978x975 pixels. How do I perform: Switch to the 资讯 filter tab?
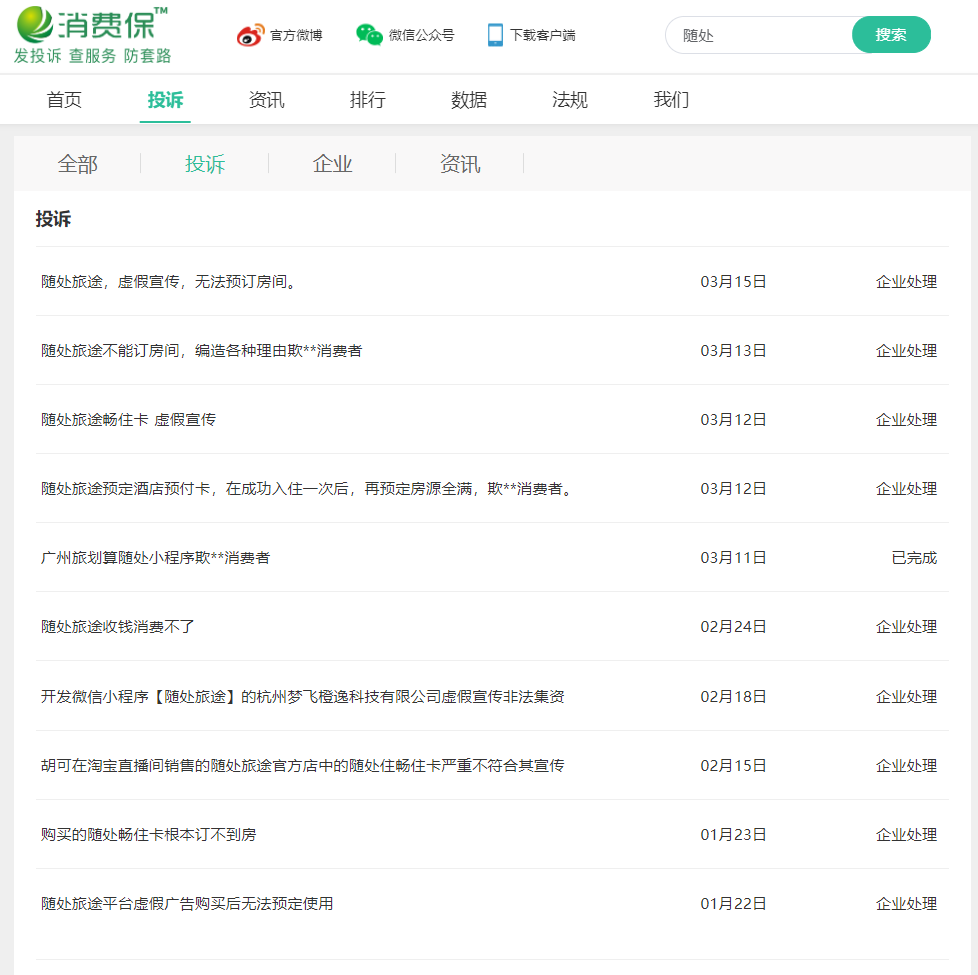460,164
